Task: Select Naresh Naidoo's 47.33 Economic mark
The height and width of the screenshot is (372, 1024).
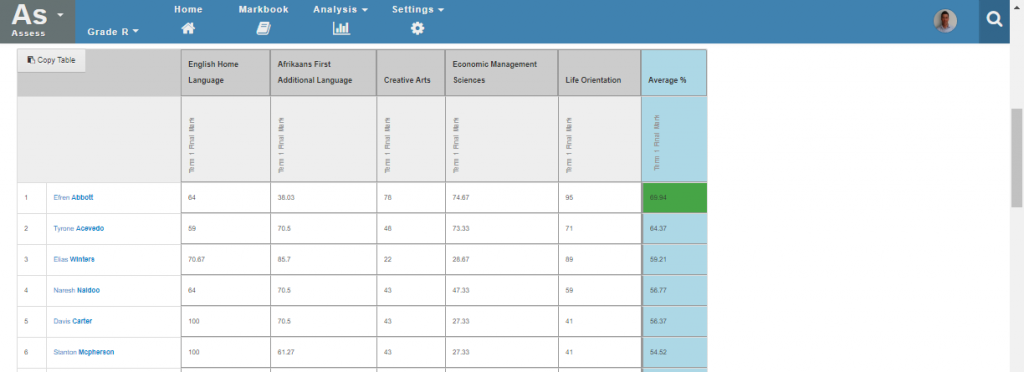Action: [502, 290]
